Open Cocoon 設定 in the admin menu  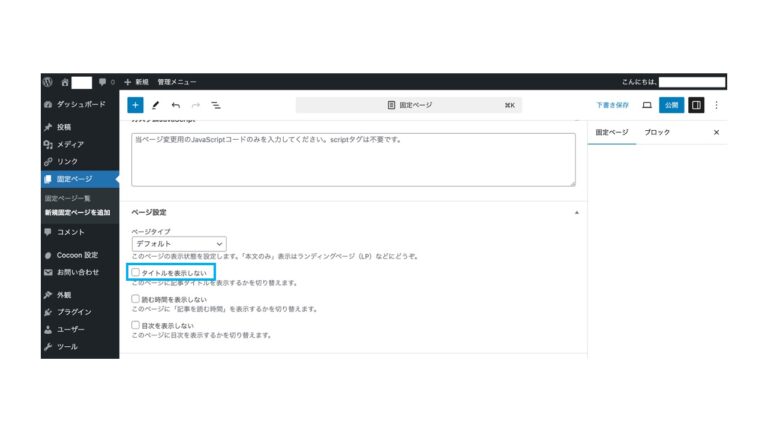tap(80, 255)
